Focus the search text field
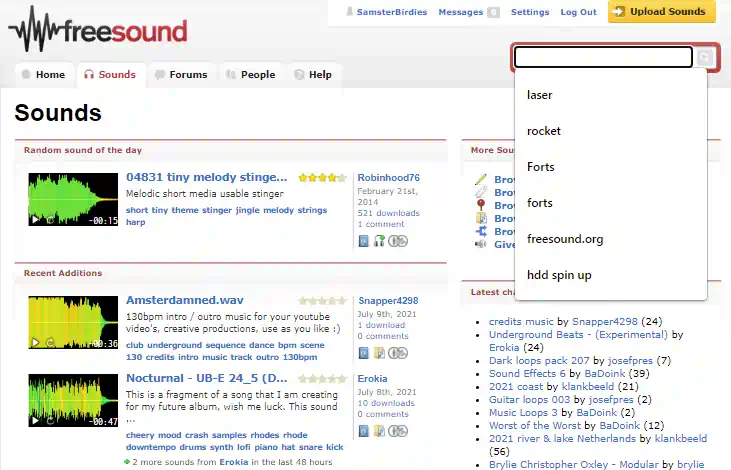The image size is (731, 470). tap(603, 57)
